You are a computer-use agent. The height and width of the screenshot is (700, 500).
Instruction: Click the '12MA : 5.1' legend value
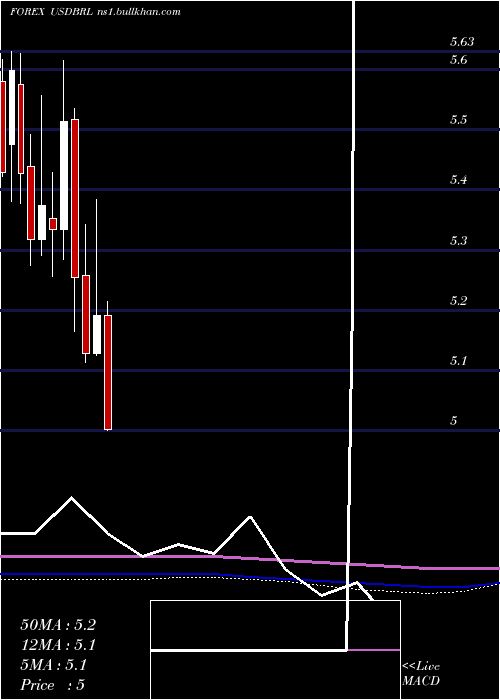pos(58,645)
